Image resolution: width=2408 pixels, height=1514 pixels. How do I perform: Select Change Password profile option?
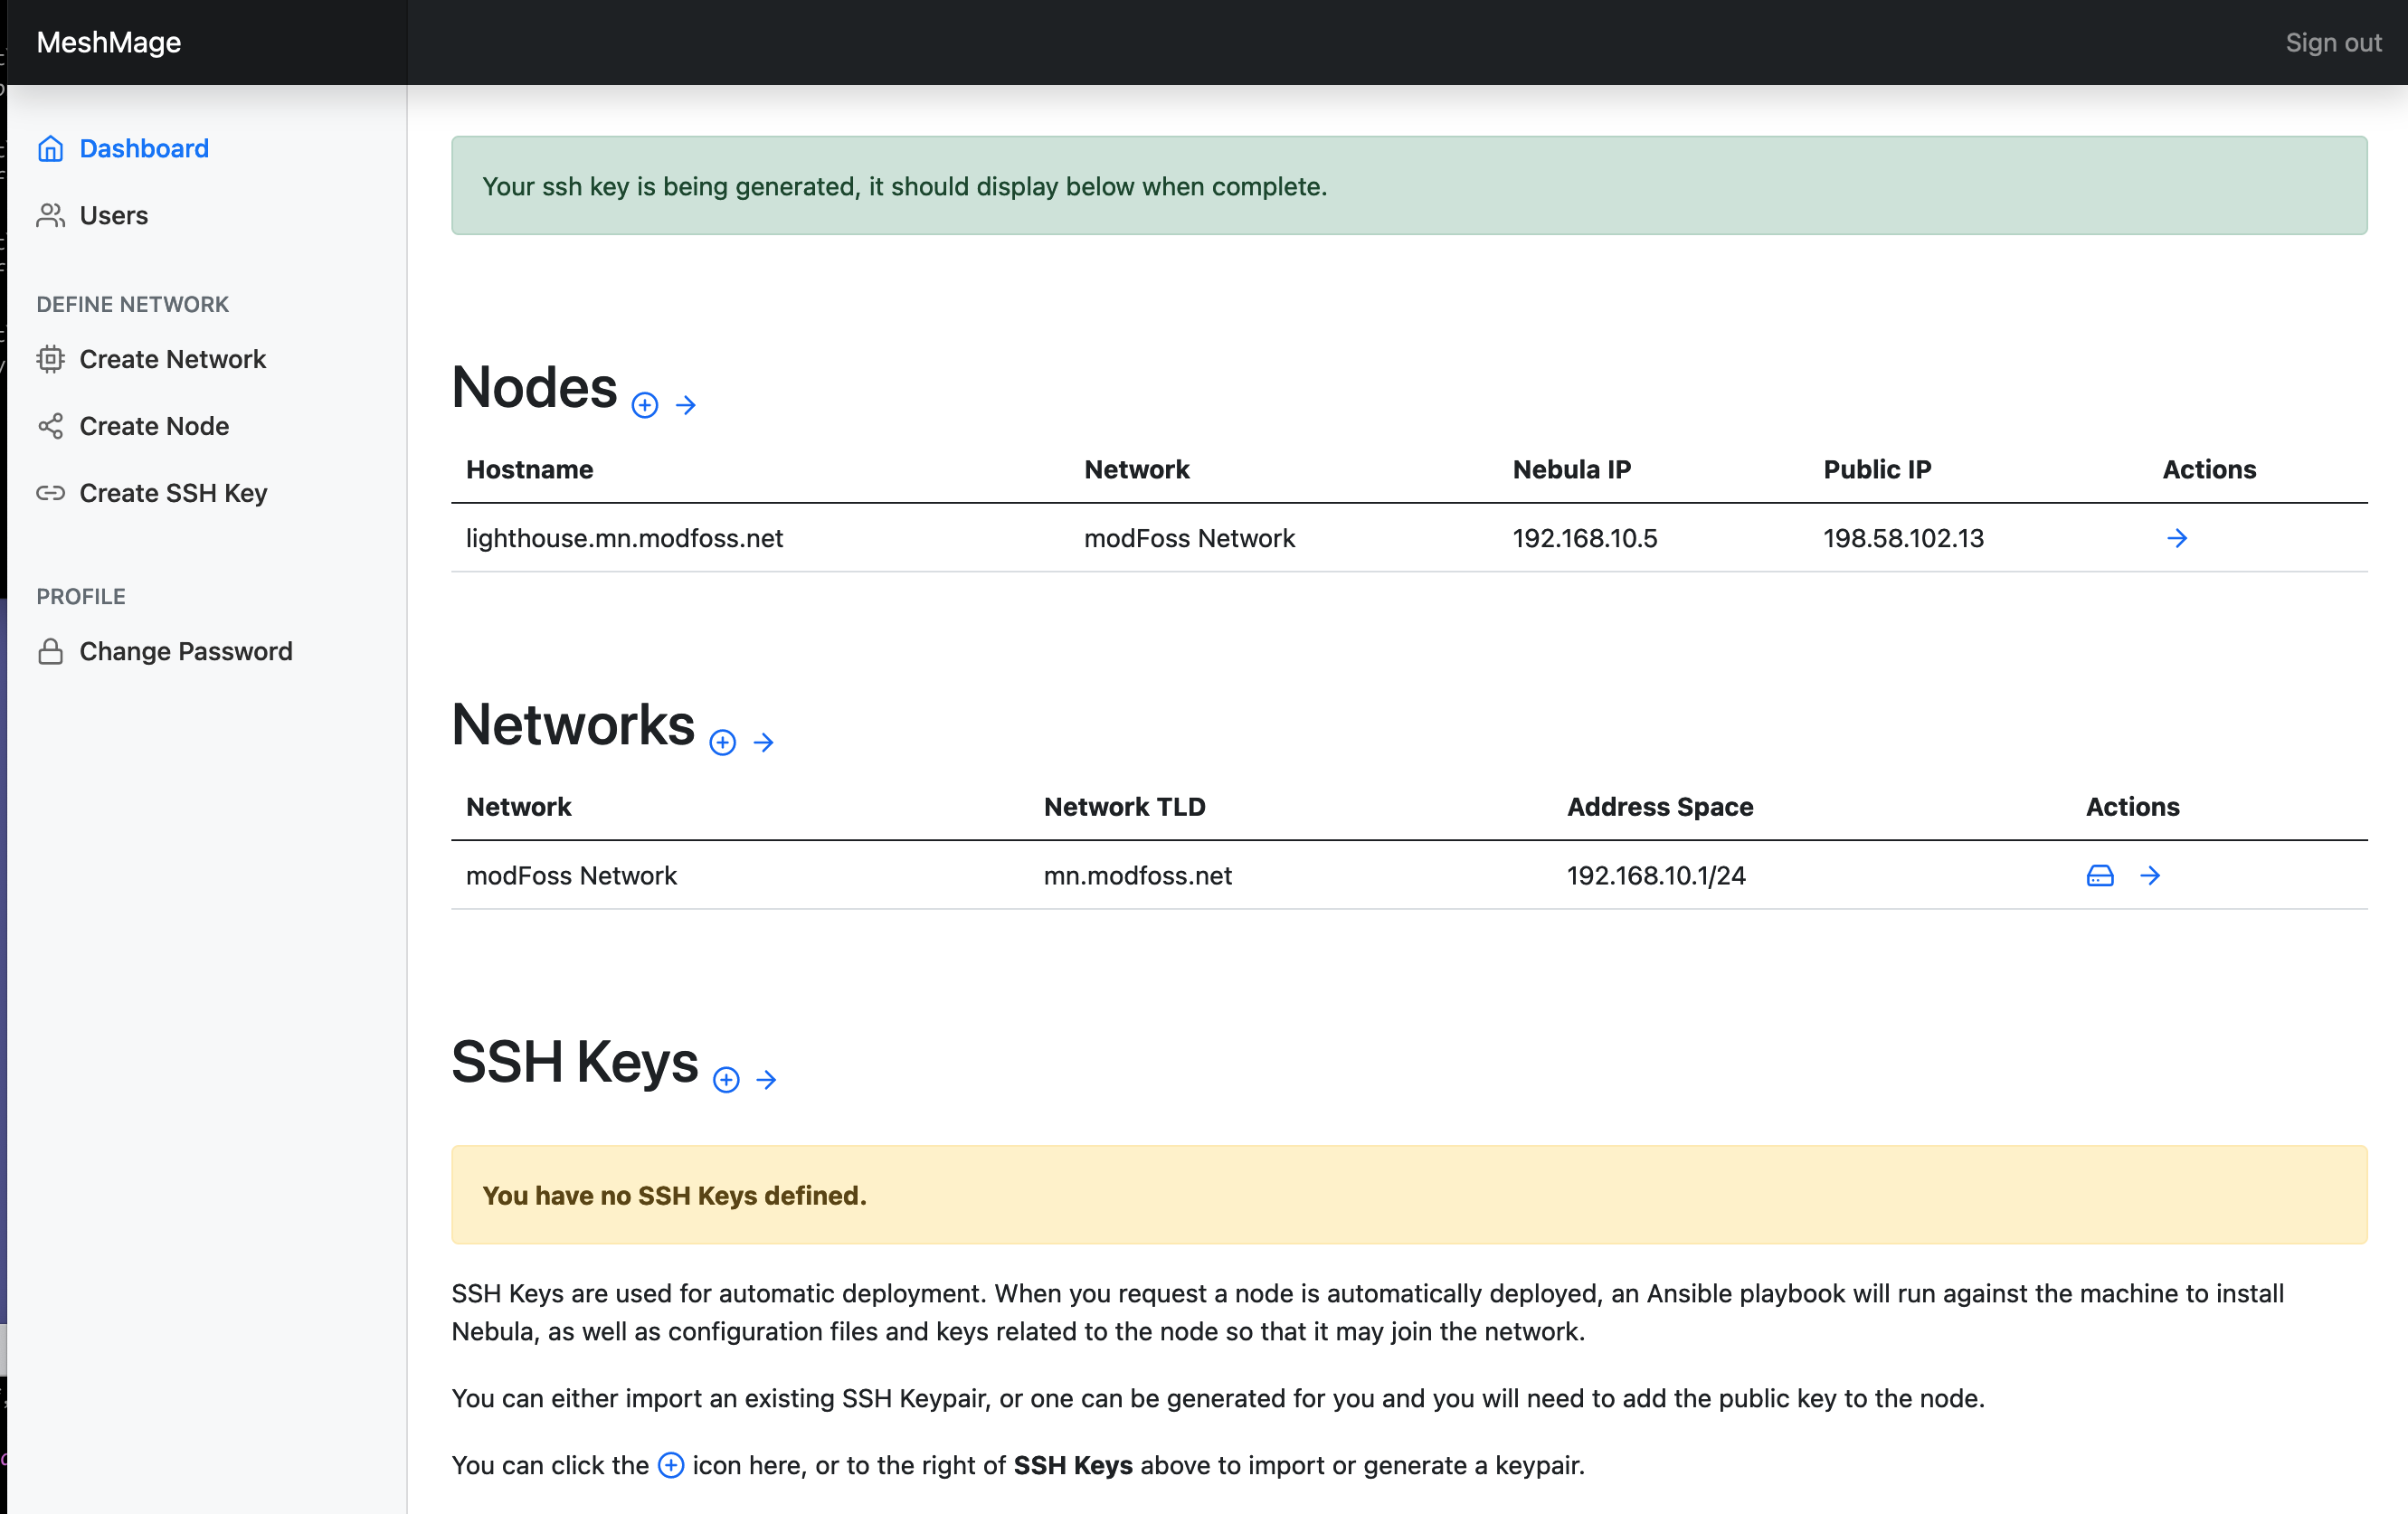(x=186, y=650)
